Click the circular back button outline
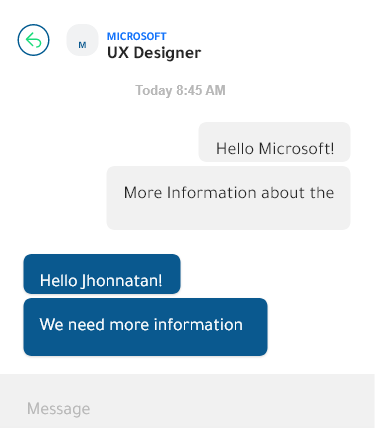Screen dimensions: 375x429 click(33, 40)
